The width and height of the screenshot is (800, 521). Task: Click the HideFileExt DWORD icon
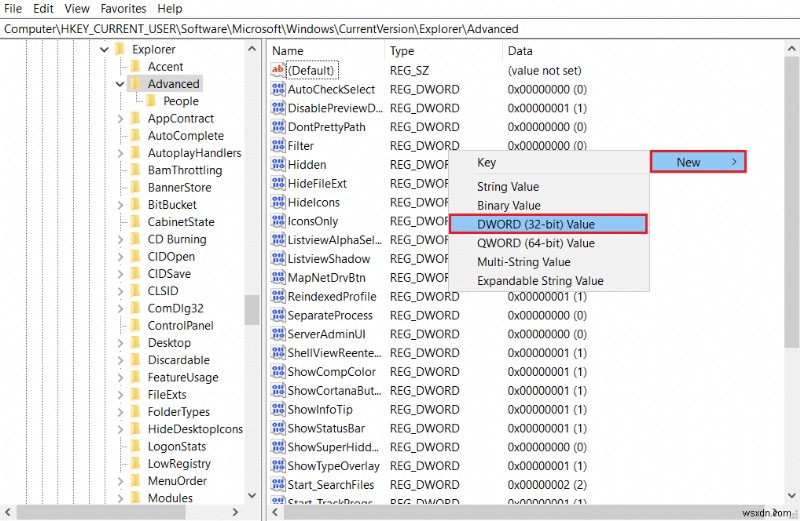click(278, 184)
